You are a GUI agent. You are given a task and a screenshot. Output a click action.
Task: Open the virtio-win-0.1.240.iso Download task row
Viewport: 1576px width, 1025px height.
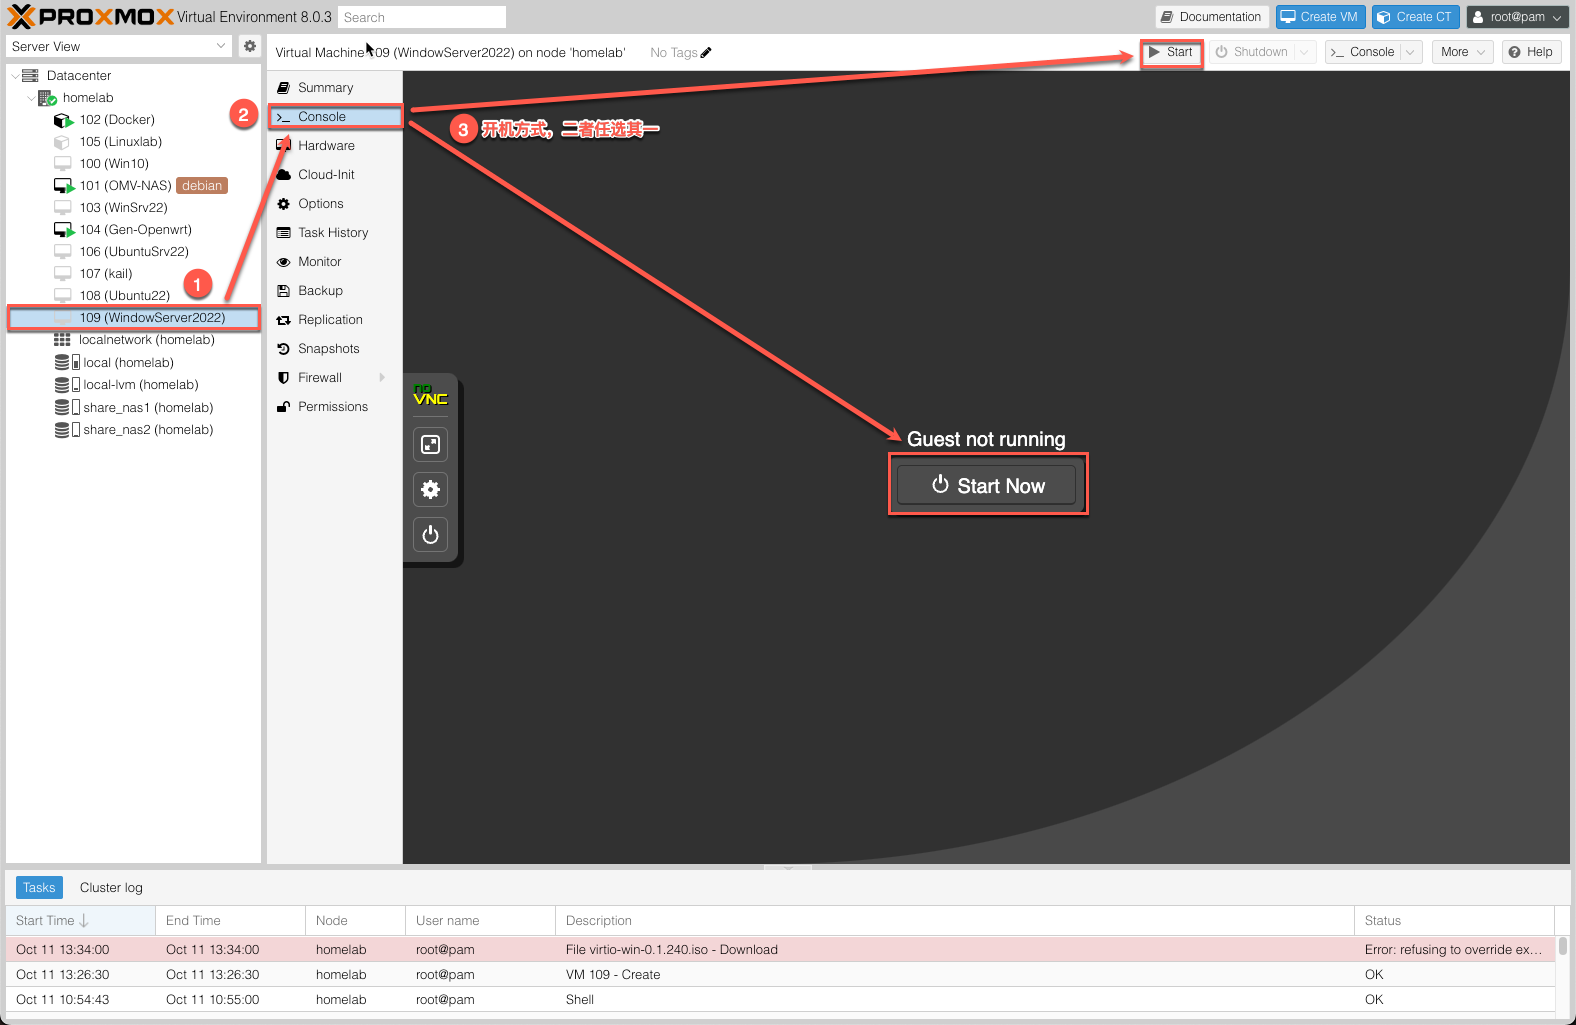coord(780,950)
